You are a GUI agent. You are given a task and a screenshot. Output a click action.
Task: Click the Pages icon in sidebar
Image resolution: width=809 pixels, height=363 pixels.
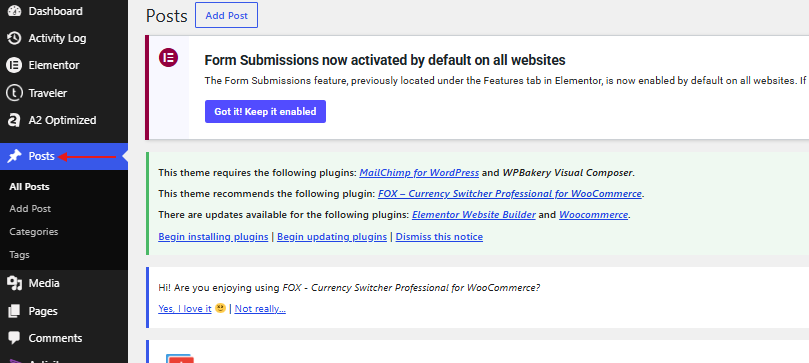(x=14, y=311)
